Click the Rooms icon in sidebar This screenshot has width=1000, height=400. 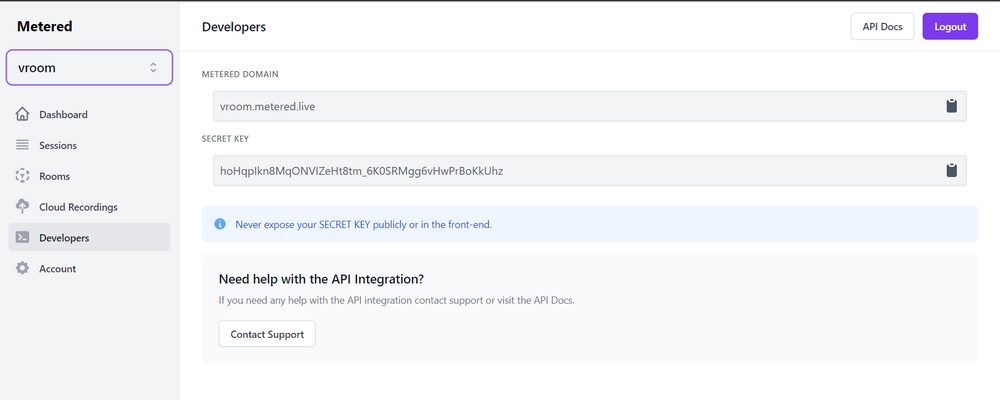22,176
